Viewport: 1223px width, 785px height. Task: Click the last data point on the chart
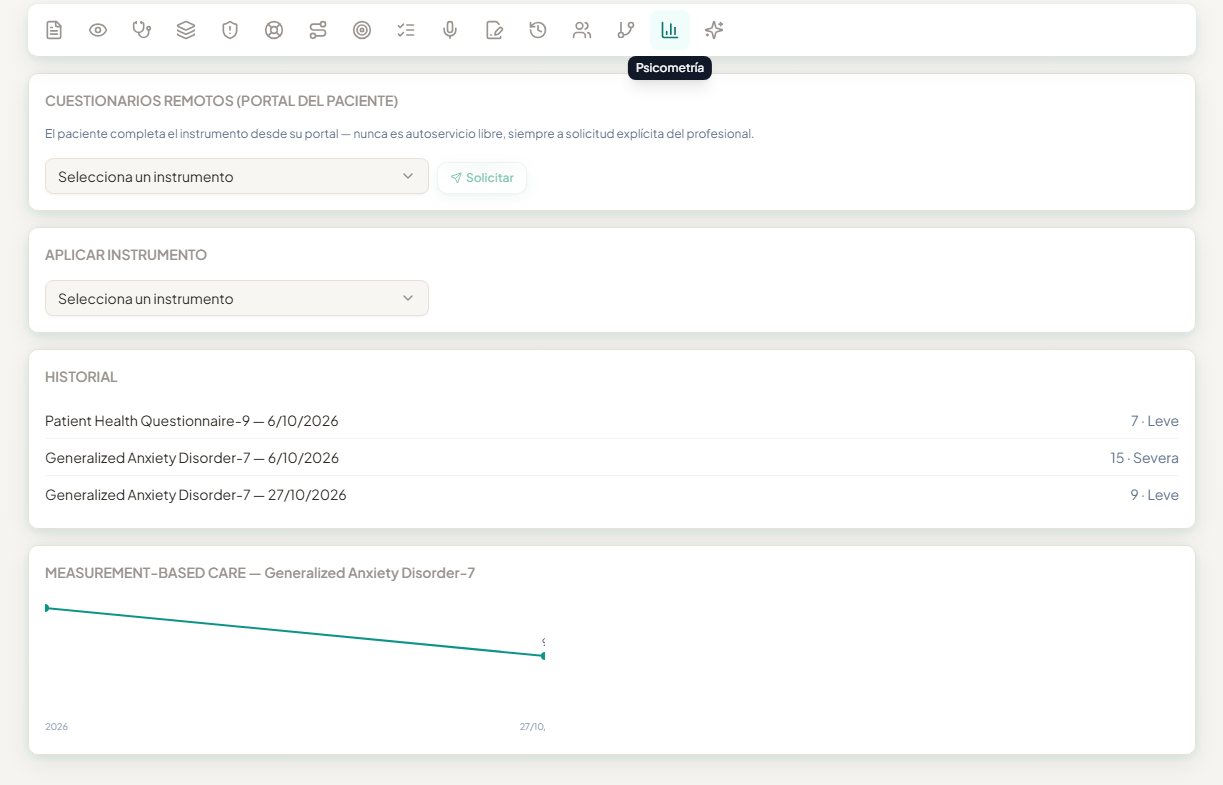point(543,656)
